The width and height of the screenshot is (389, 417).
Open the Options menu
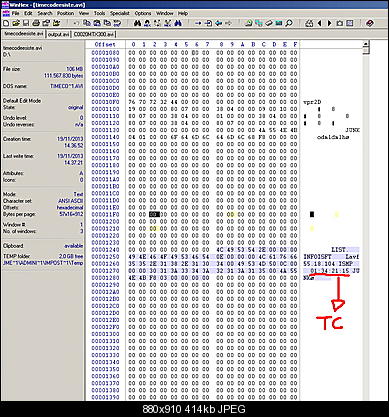click(143, 13)
